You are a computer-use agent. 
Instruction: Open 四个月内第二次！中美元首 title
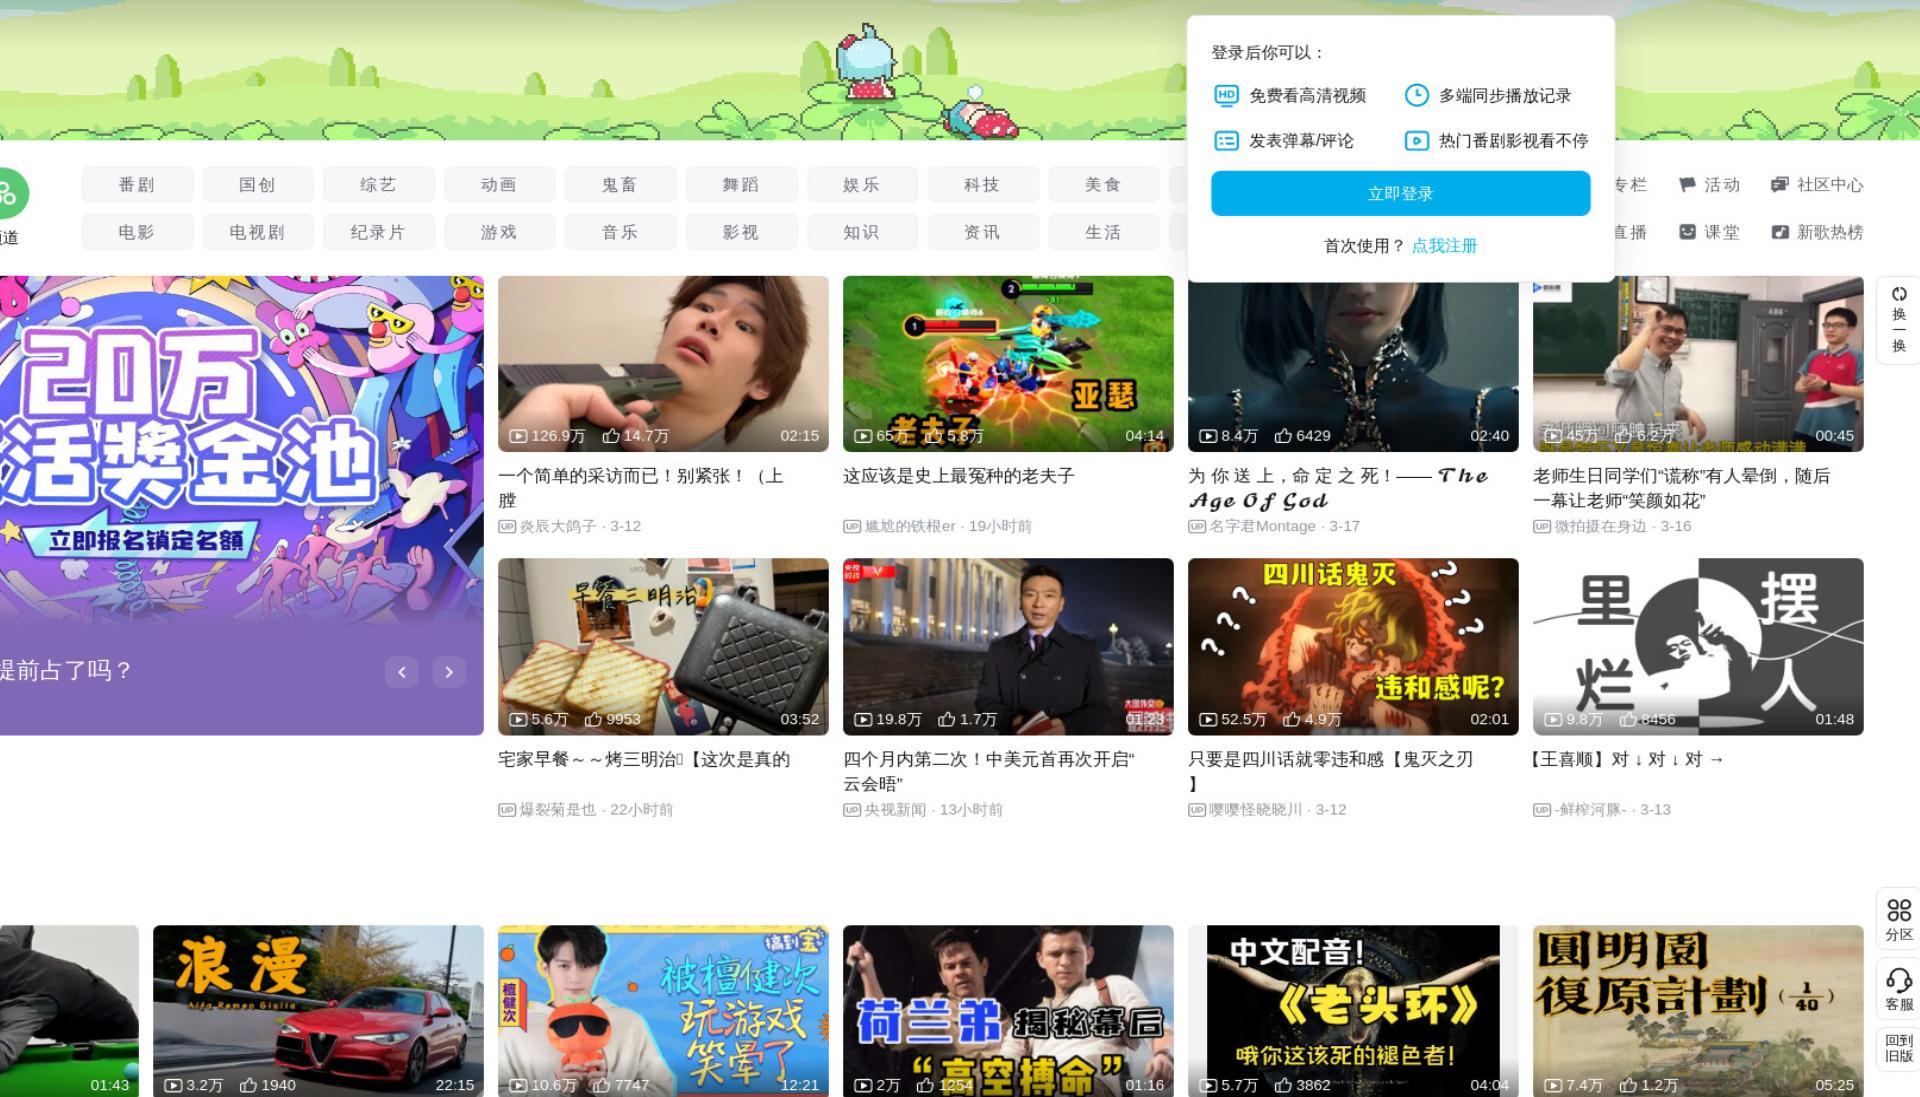tap(989, 771)
